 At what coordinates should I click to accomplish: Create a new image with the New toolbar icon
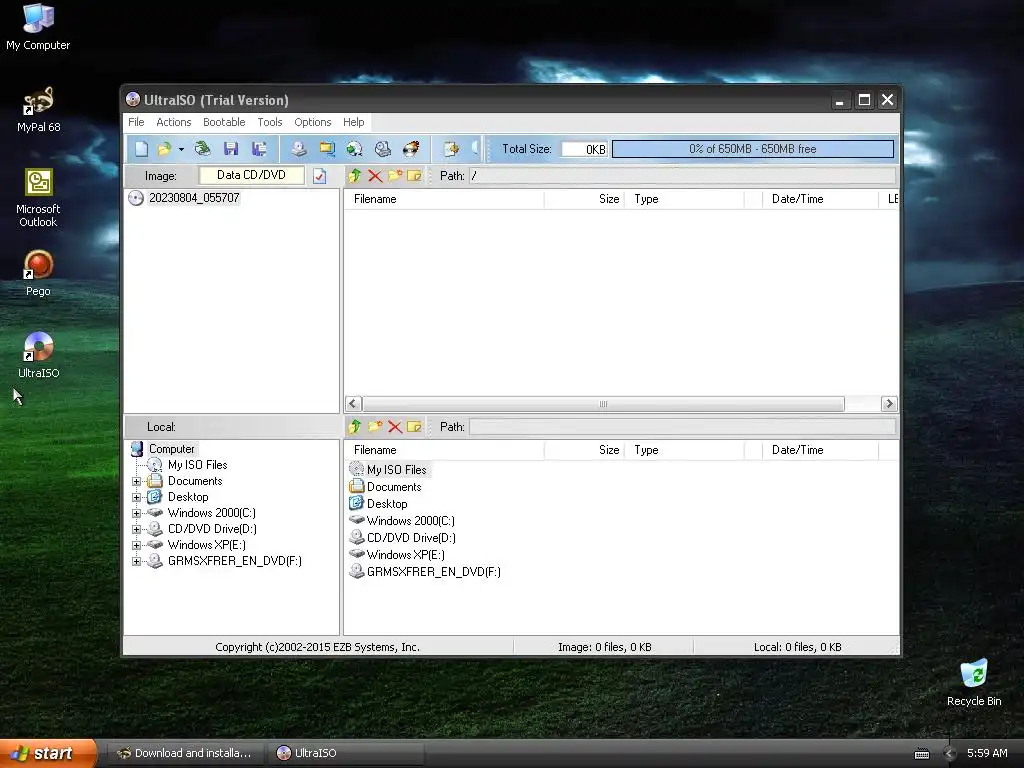[141, 149]
